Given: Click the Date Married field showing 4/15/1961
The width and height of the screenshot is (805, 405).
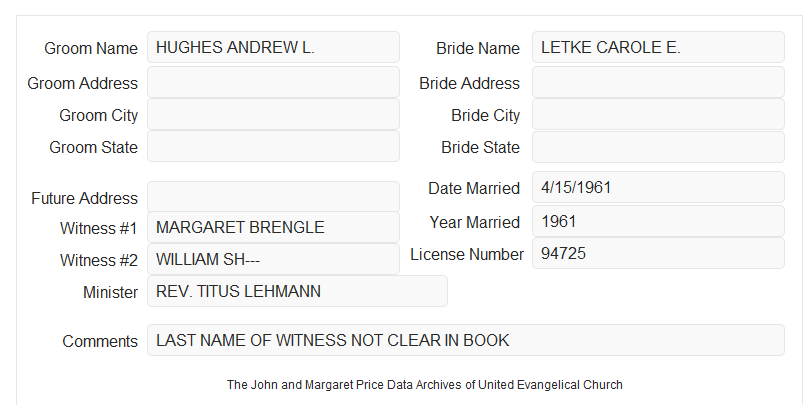Looking at the screenshot, I should click(x=658, y=187).
